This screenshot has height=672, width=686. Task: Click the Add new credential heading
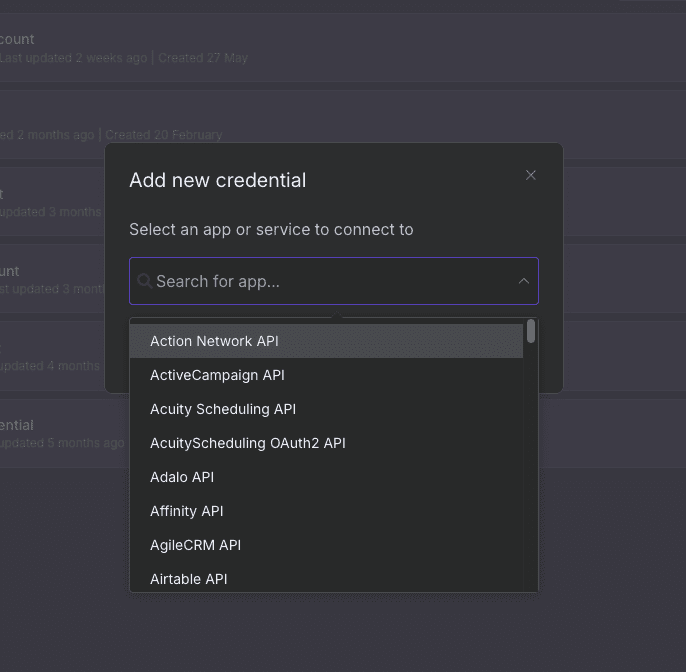pyautogui.click(x=217, y=180)
